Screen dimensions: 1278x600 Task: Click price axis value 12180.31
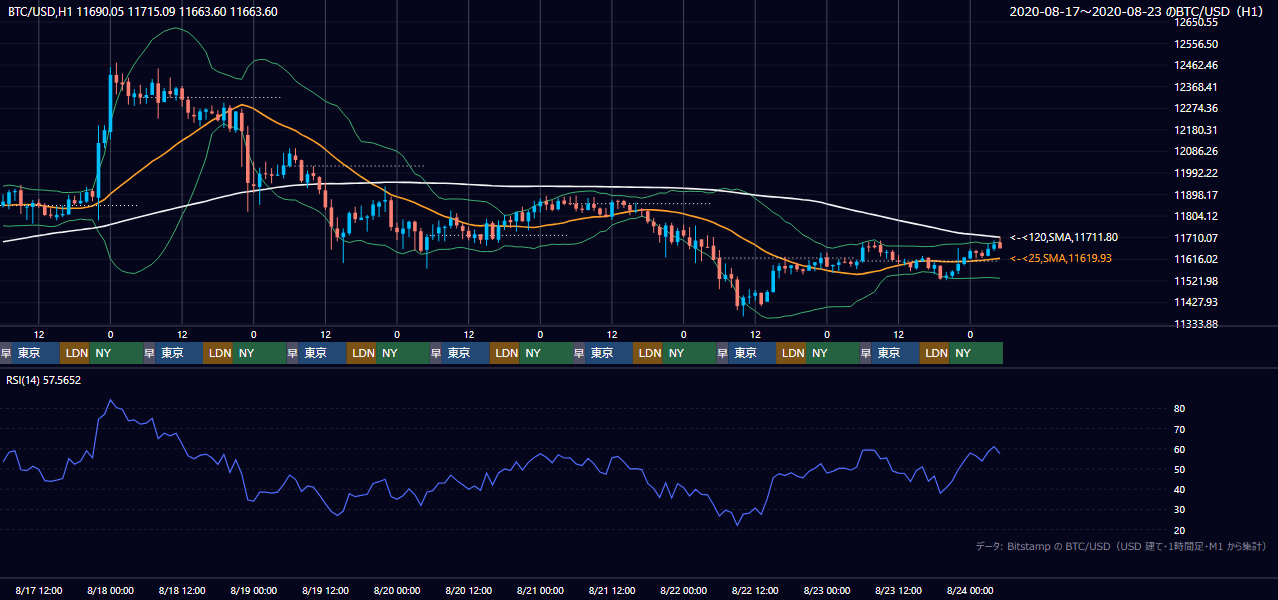1195,130
